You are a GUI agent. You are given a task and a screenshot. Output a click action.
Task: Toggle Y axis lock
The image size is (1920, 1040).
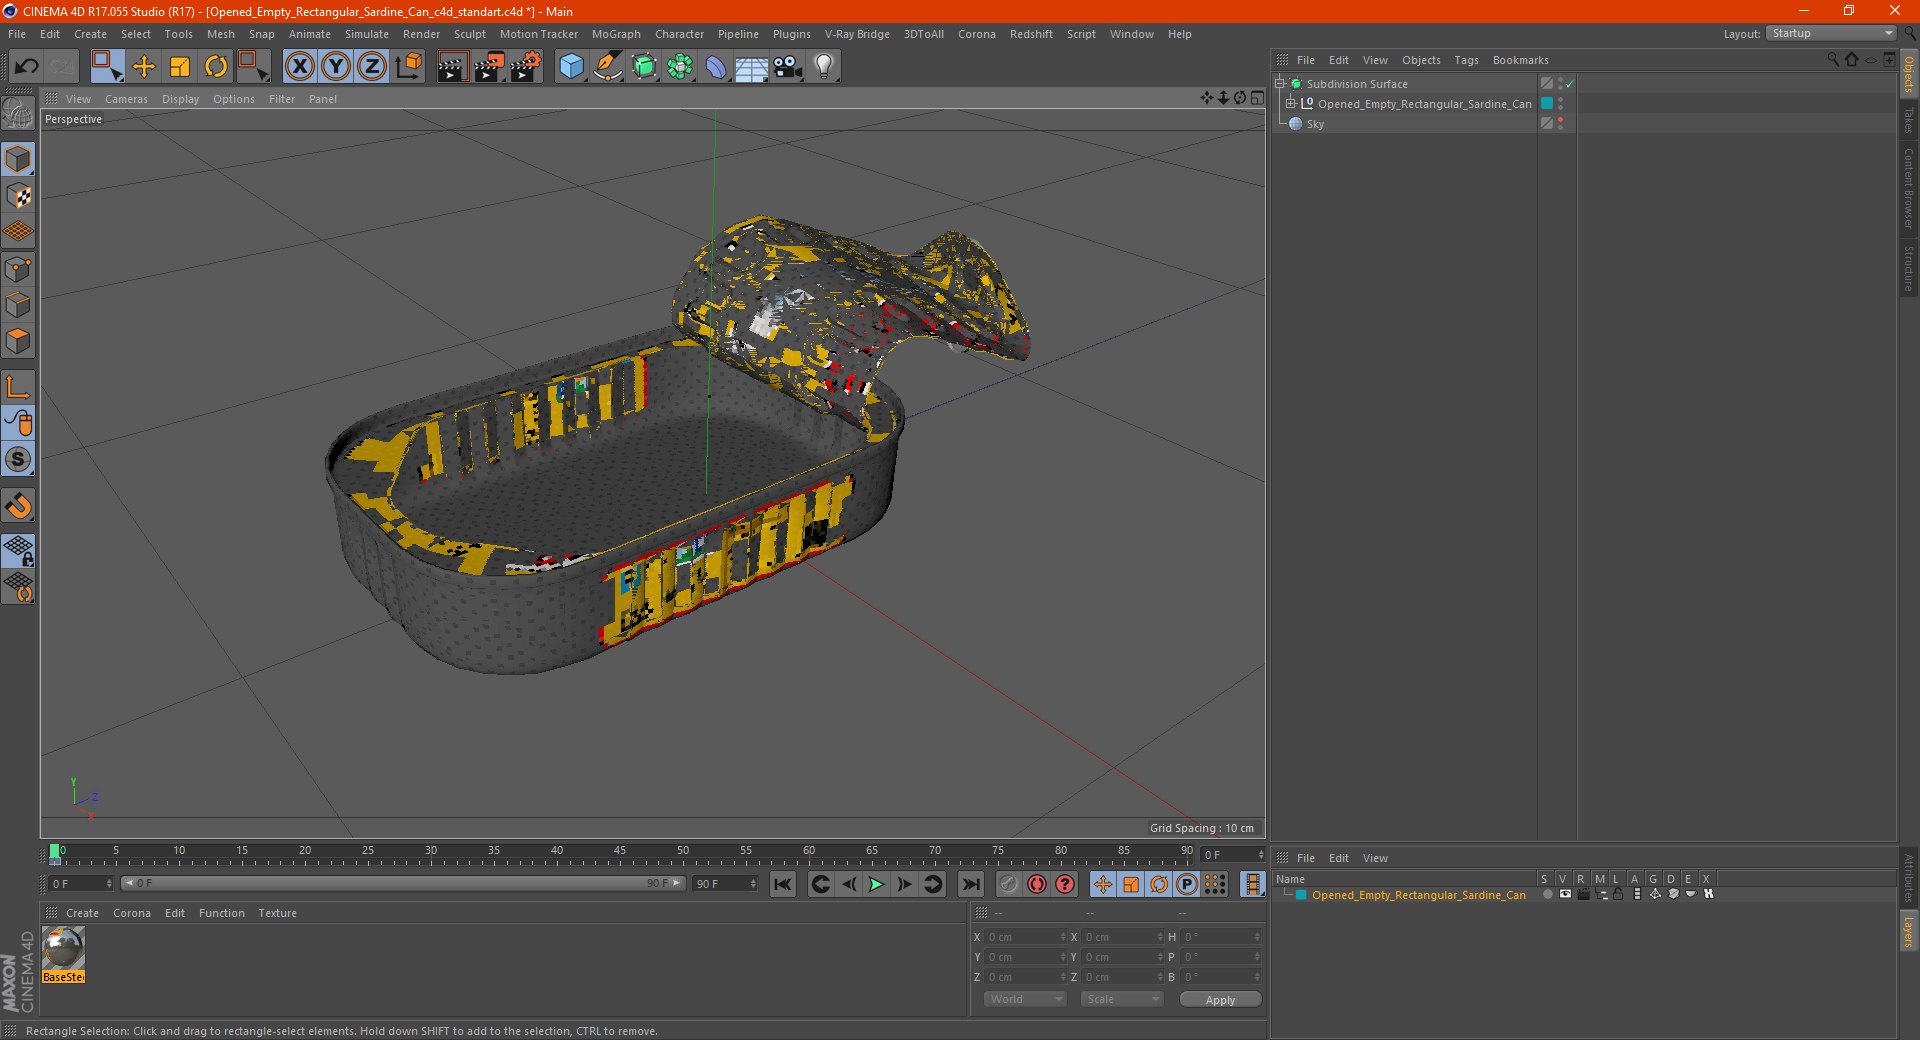coord(336,67)
